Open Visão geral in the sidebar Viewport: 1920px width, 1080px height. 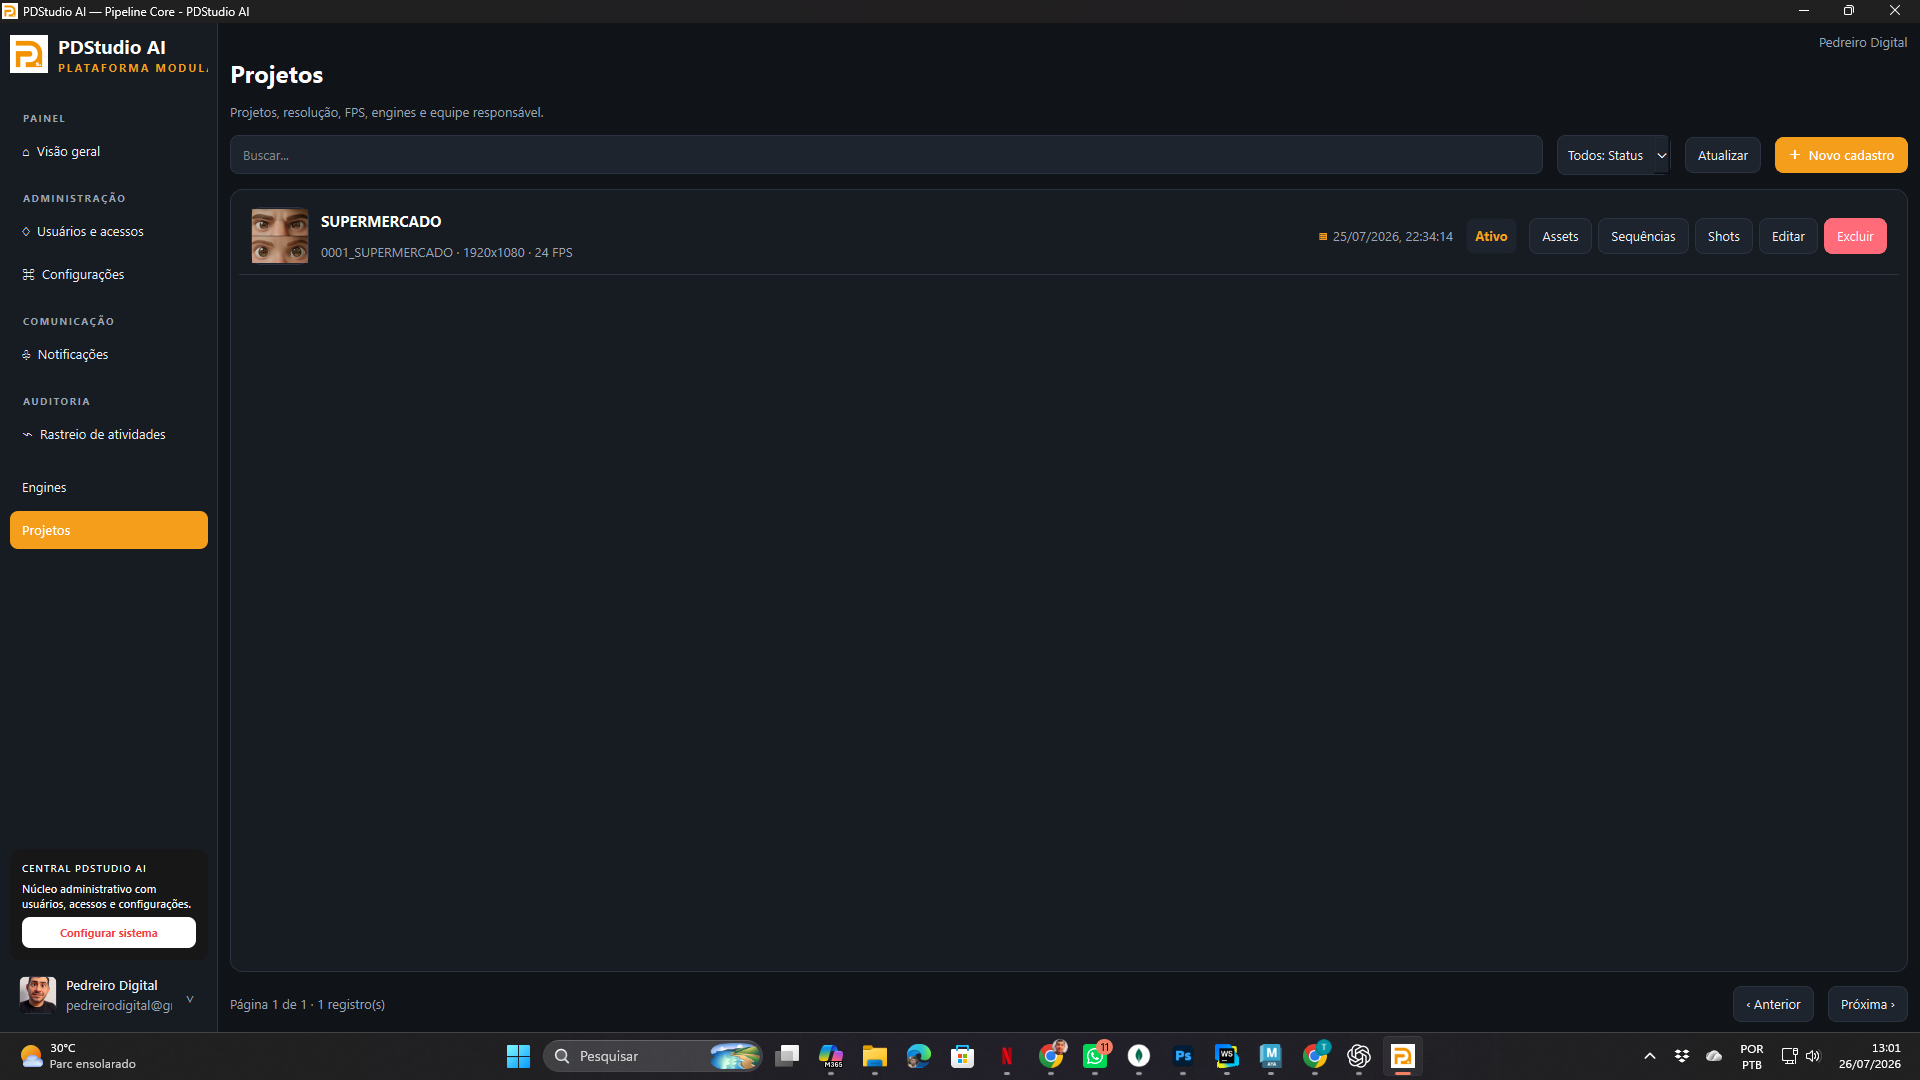click(109, 152)
